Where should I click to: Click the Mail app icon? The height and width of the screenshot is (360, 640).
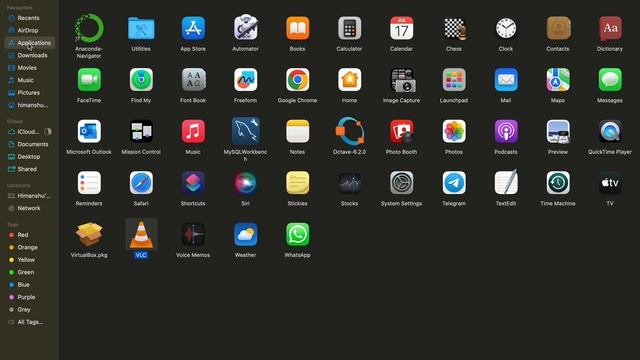tap(506, 80)
